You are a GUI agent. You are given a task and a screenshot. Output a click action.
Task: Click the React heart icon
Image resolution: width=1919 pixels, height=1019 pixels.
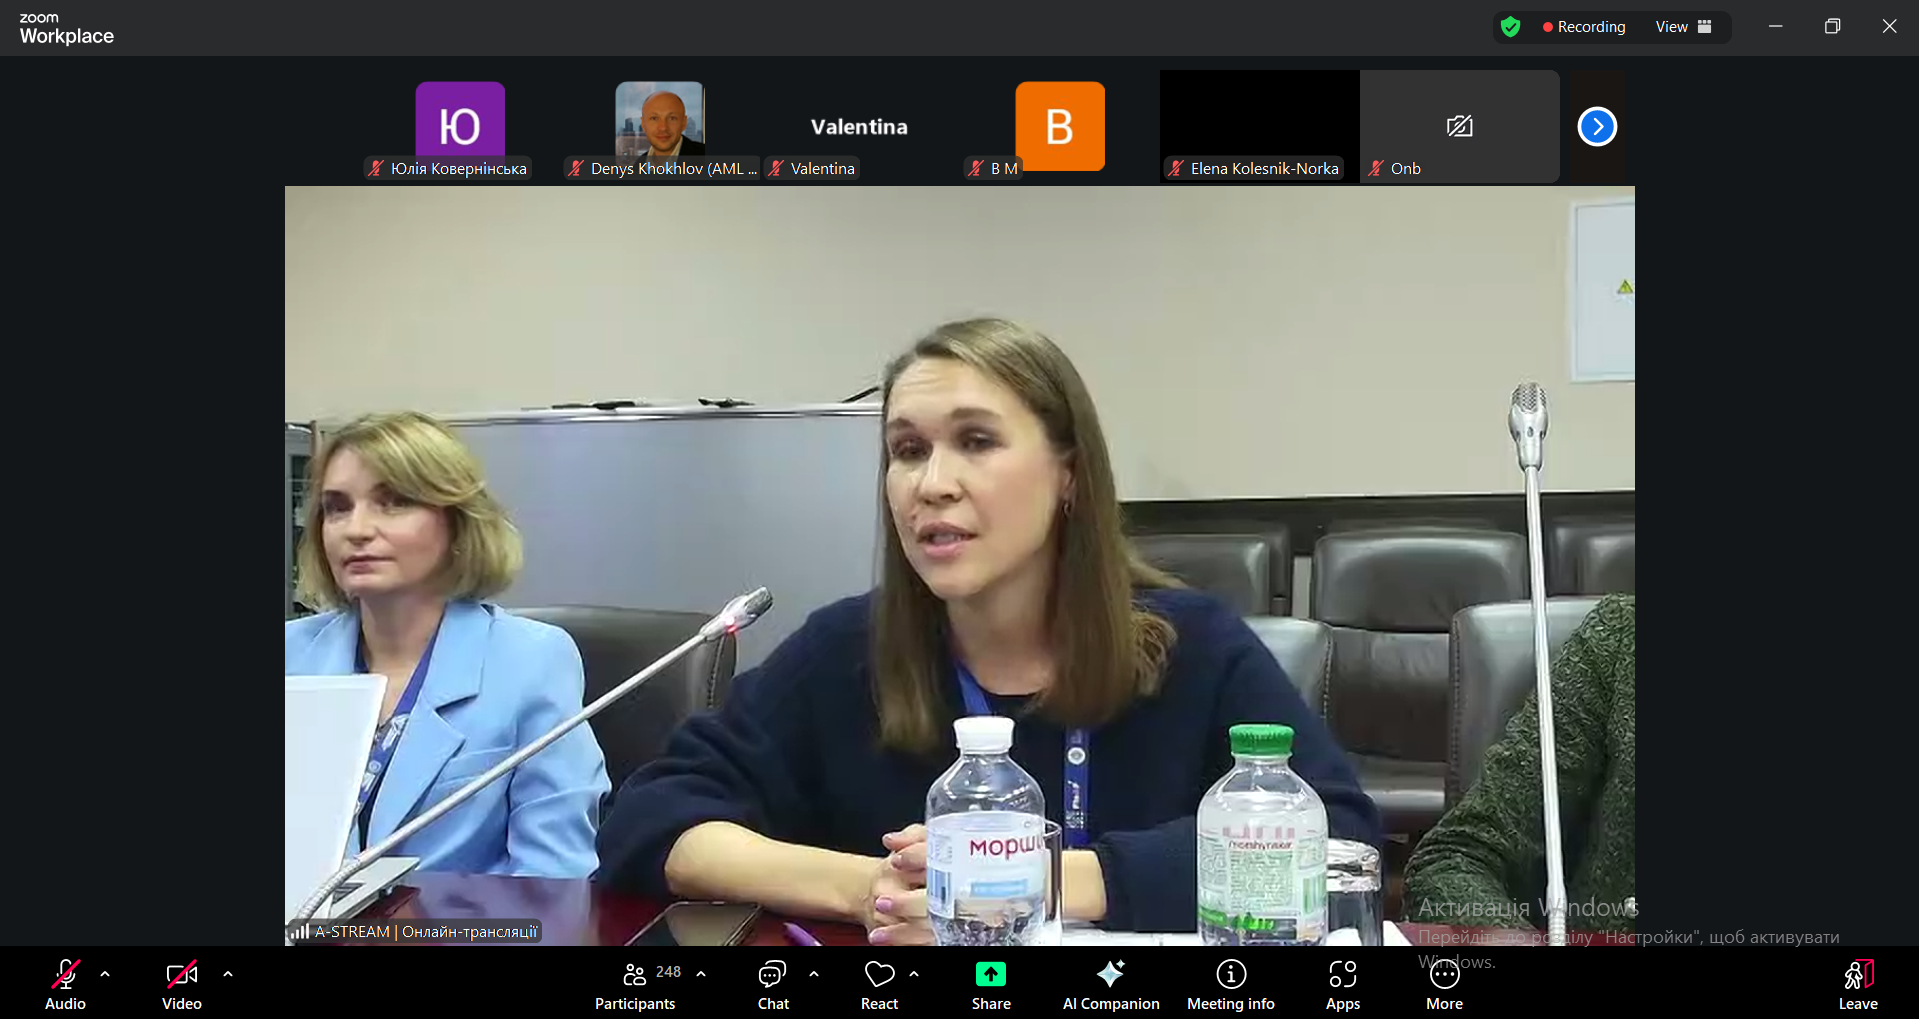point(879,984)
